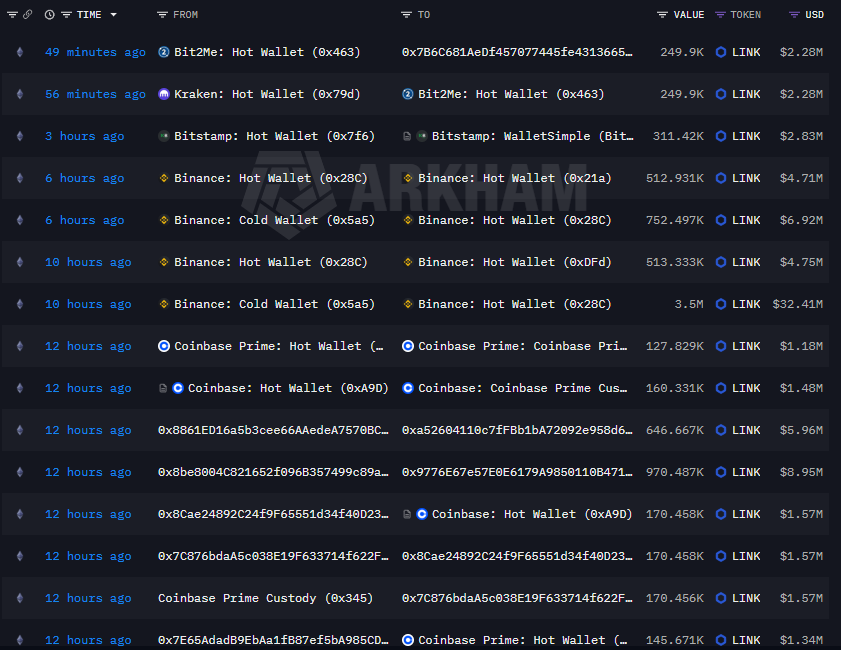Viewport: 841px width, 650px height.
Task: Select the 145.671K value cell
Action: [675, 640]
